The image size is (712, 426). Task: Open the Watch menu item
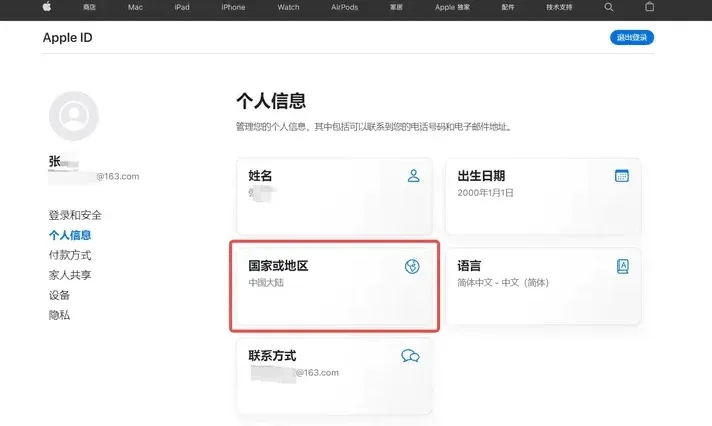tap(288, 7)
